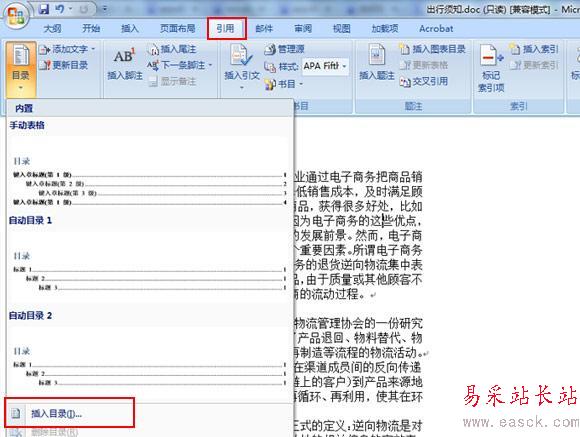Select the 手动表格 manual table preview
Screen dimensions: 580x437
[x=149, y=171]
